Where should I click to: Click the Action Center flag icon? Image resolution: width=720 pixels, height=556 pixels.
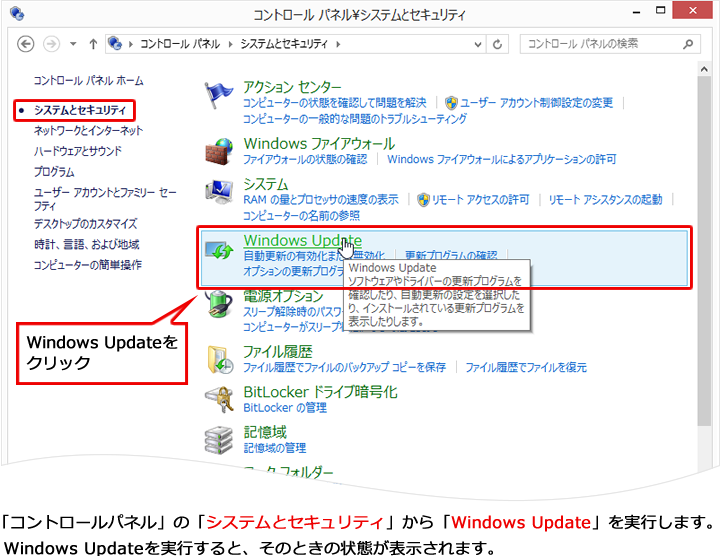pos(218,95)
